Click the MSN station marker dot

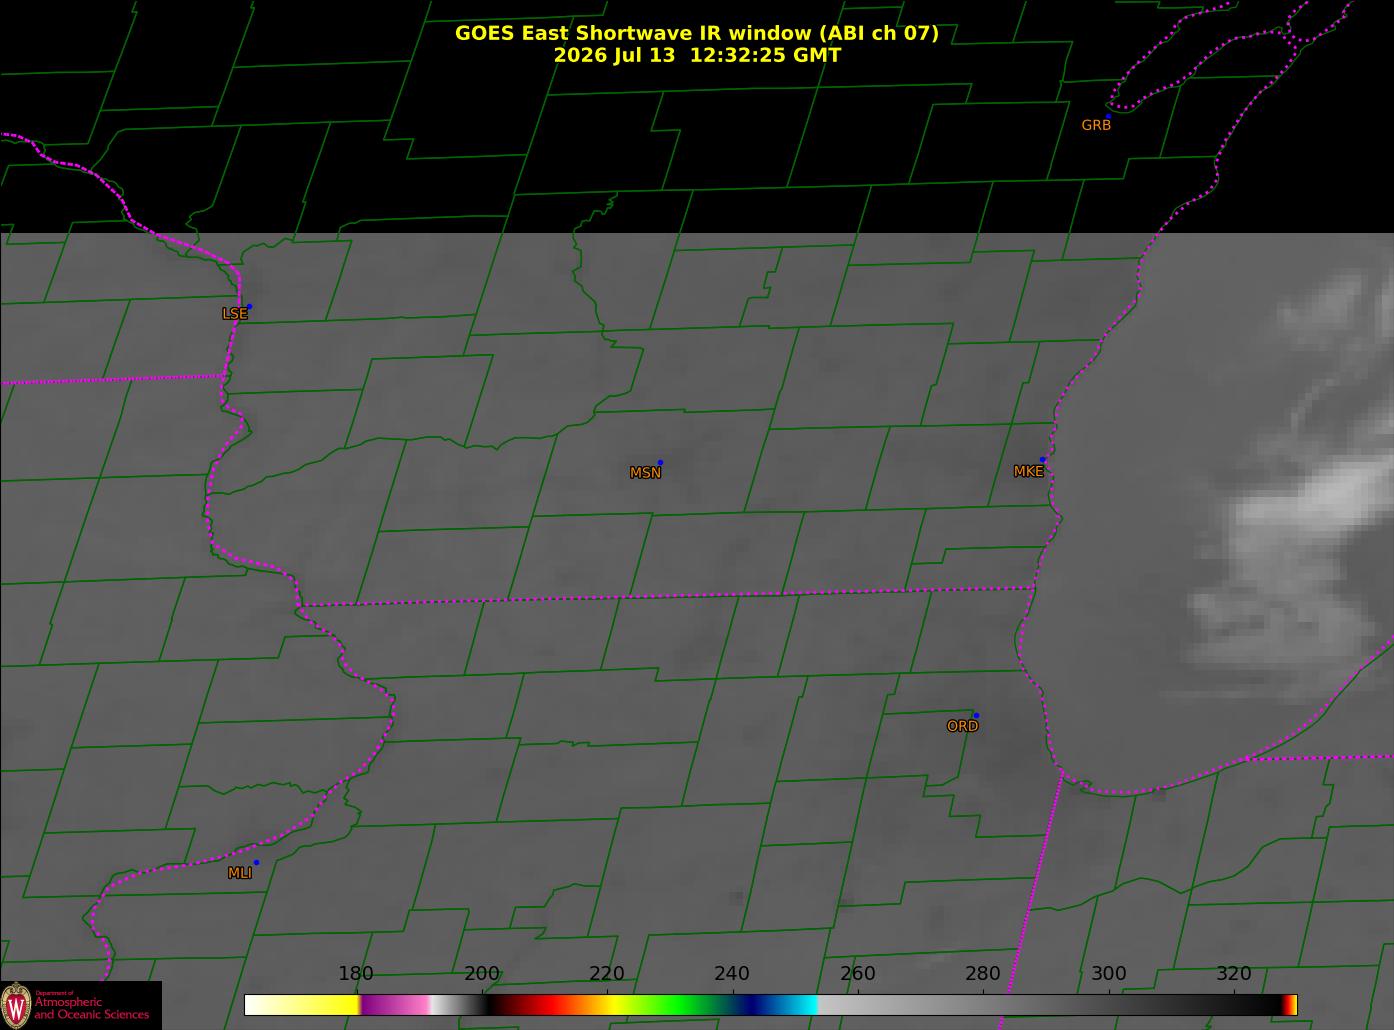pos(660,463)
